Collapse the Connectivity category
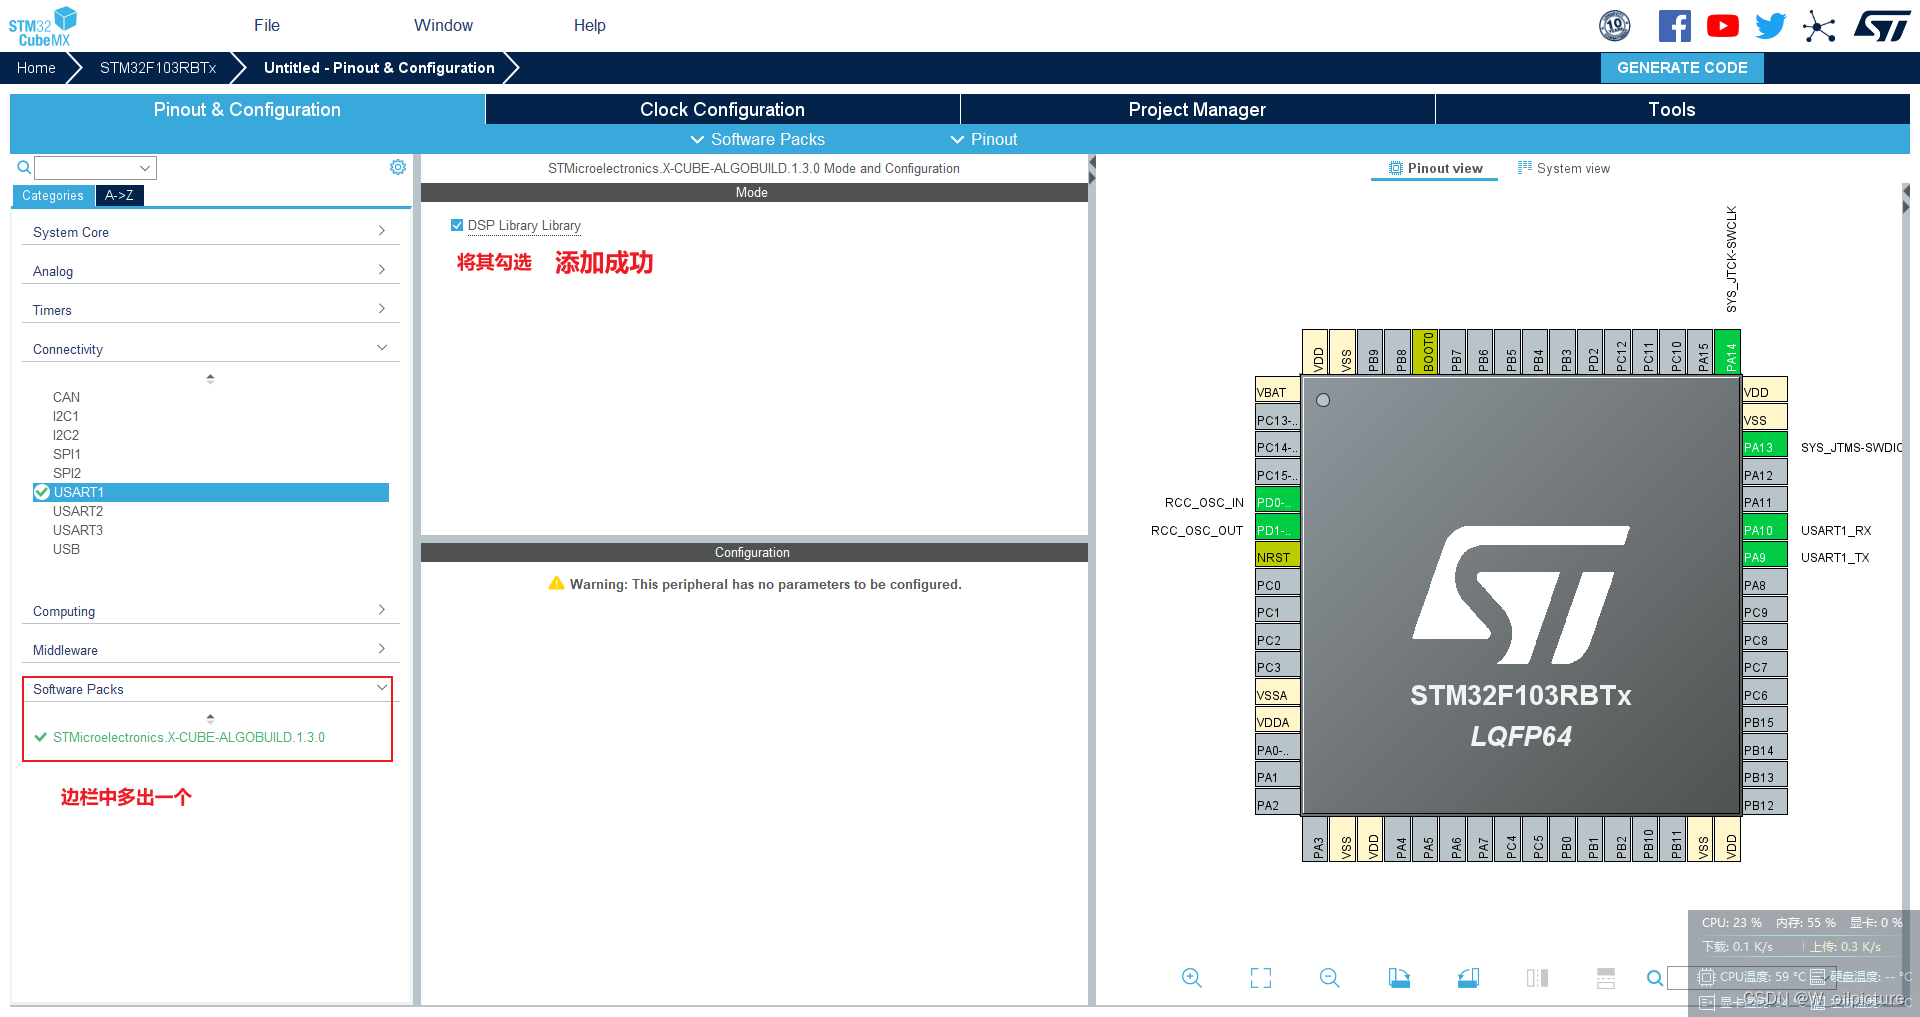This screenshot has height=1017, width=1920. pos(381,347)
